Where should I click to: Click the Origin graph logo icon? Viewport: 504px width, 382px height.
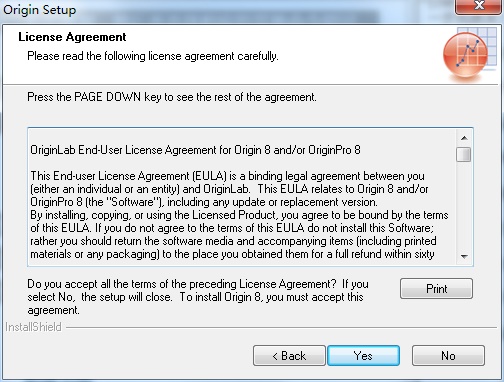(x=469, y=54)
